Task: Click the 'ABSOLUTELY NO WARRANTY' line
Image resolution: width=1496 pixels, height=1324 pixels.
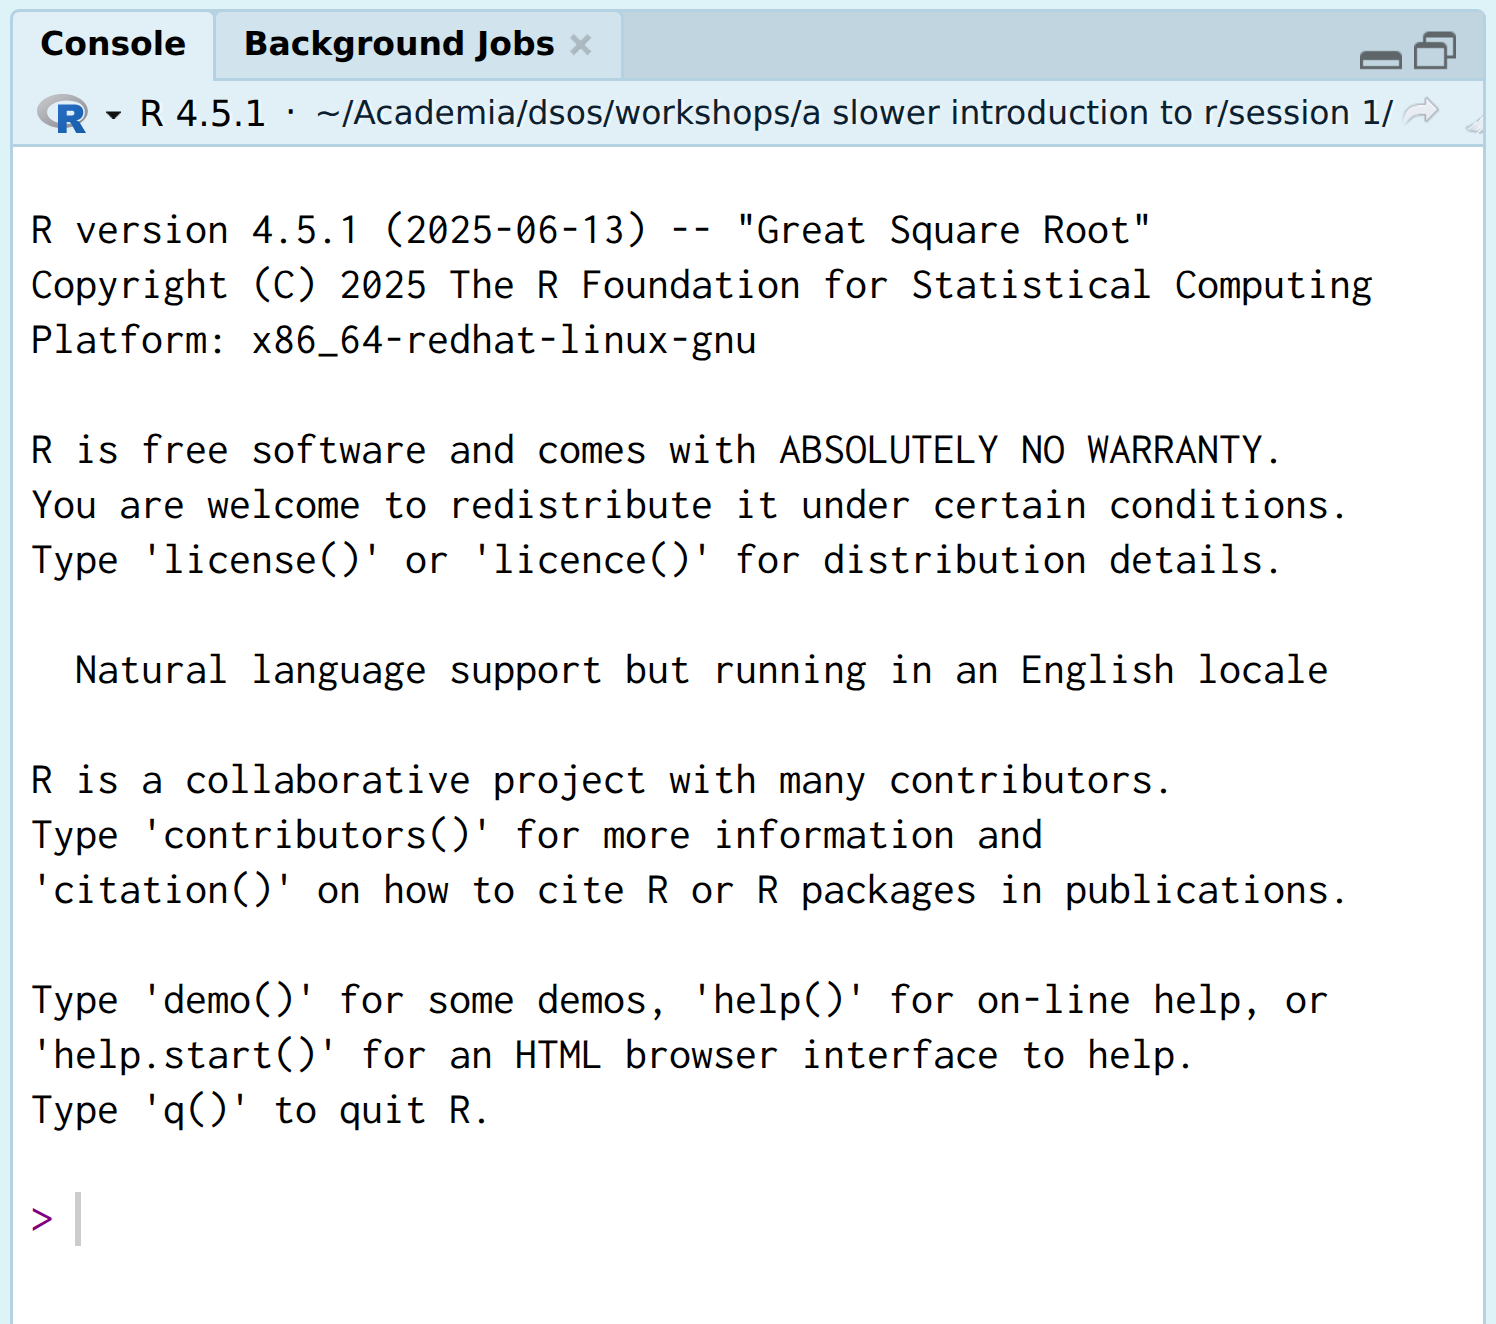Action: click(x=655, y=451)
